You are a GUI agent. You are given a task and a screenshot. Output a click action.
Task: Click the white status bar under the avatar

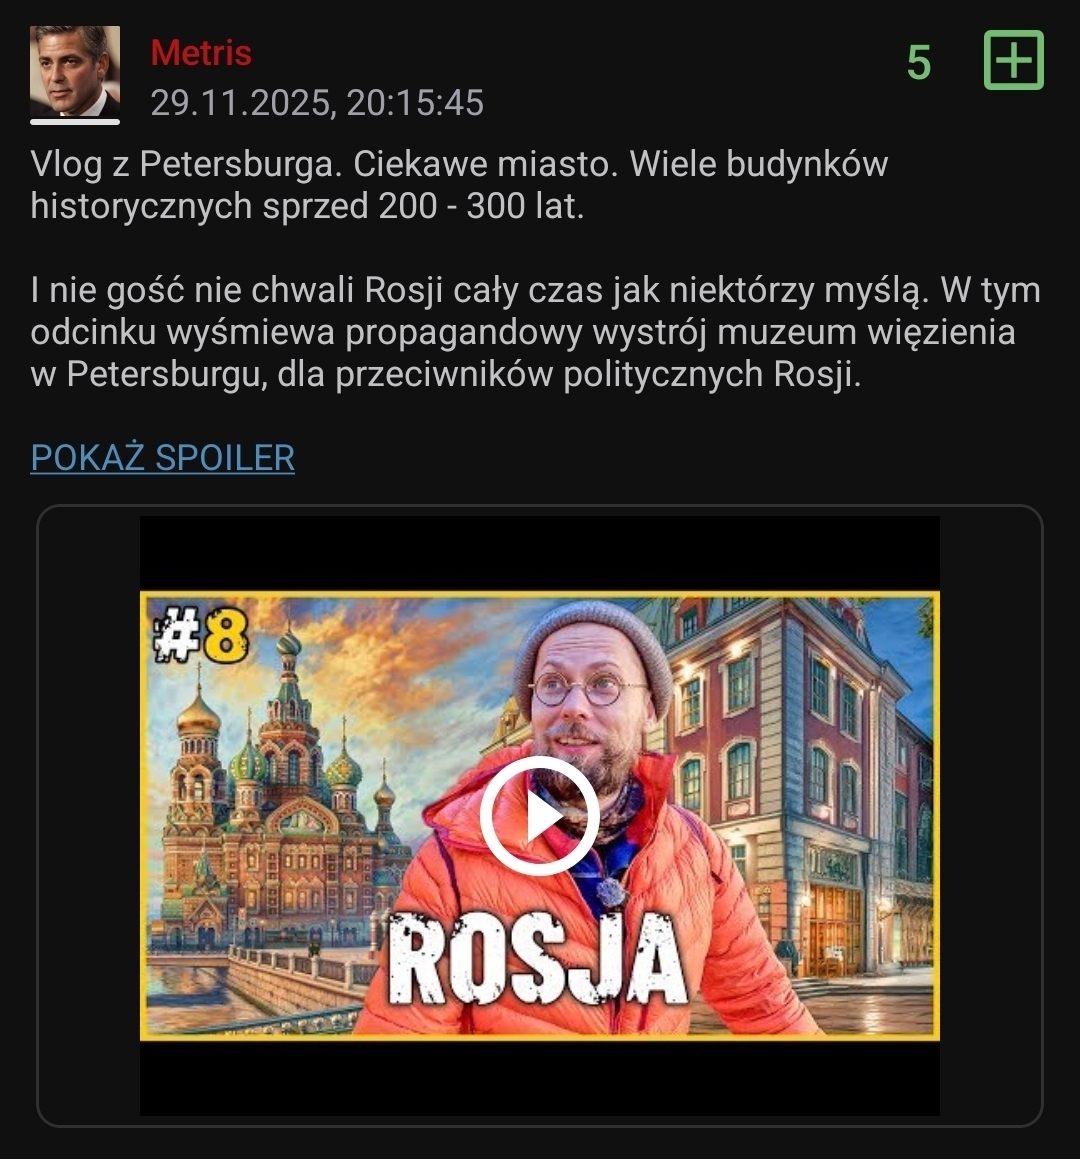[x=75, y=122]
